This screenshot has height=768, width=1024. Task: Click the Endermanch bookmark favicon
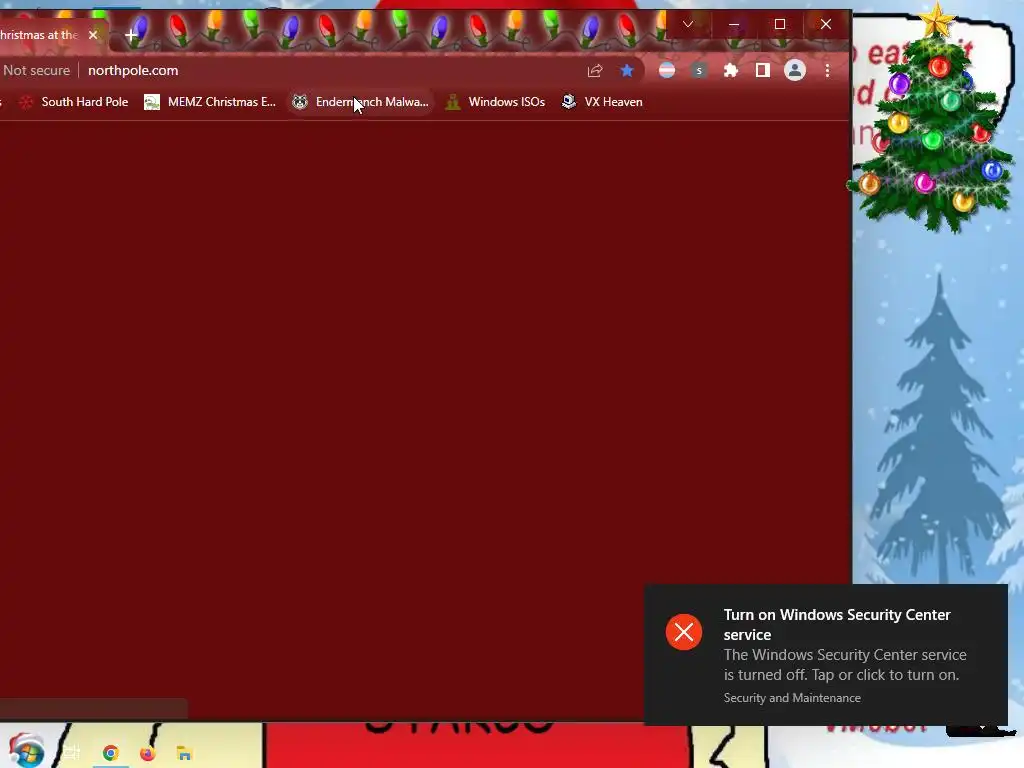pos(300,102)
